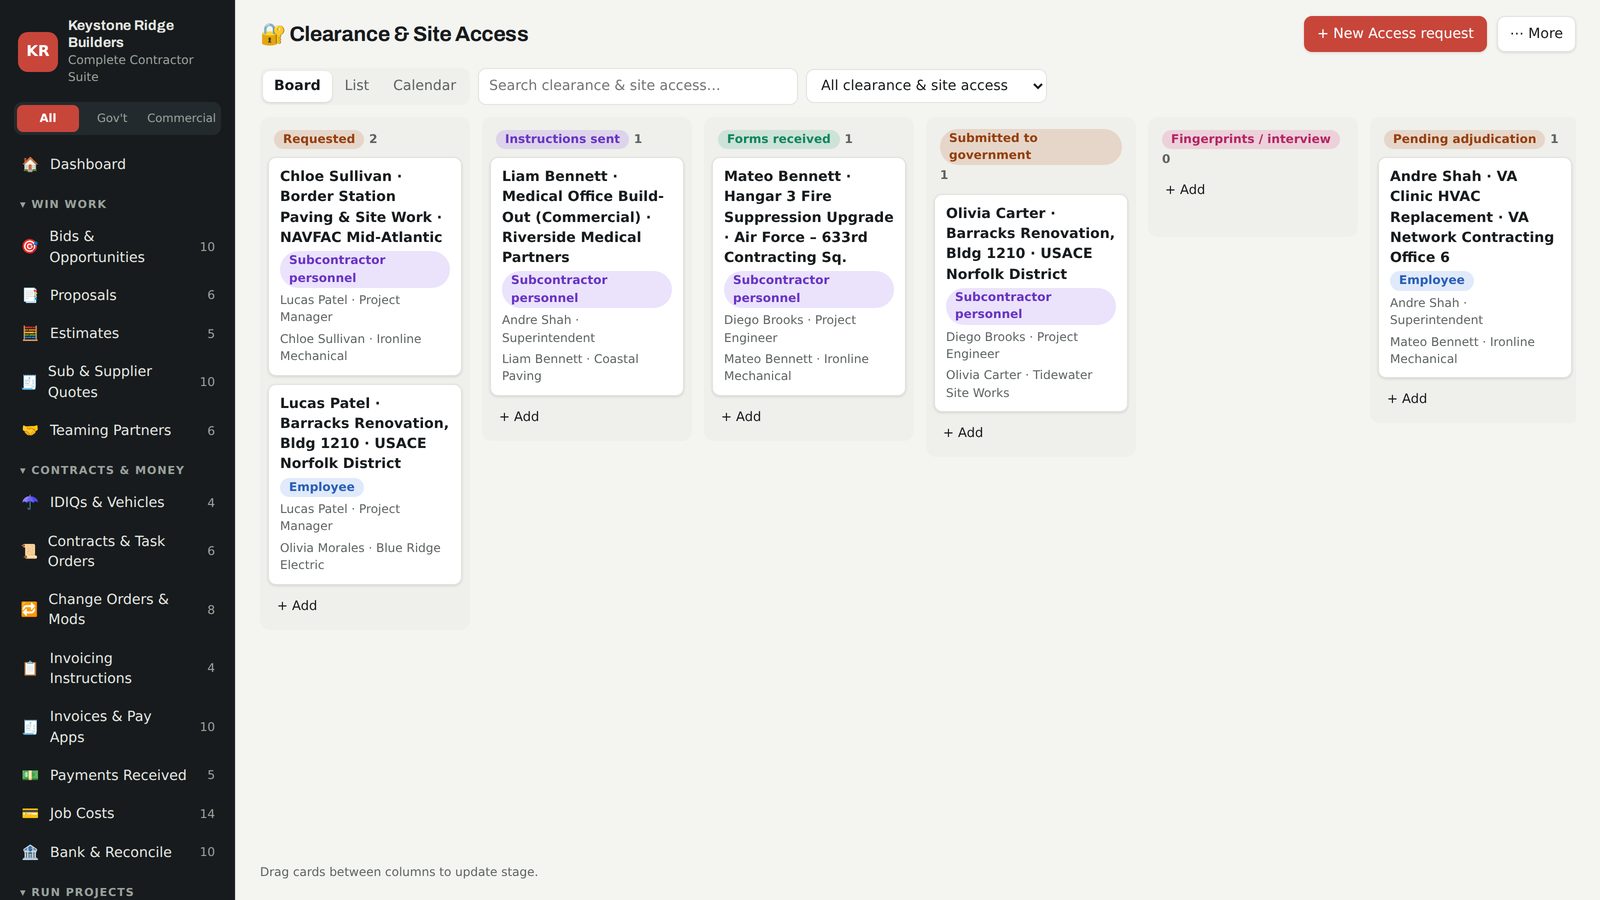The image size is (1600, 900).
Task: Add card to Instructions sent column
Action: pos(519,417)
